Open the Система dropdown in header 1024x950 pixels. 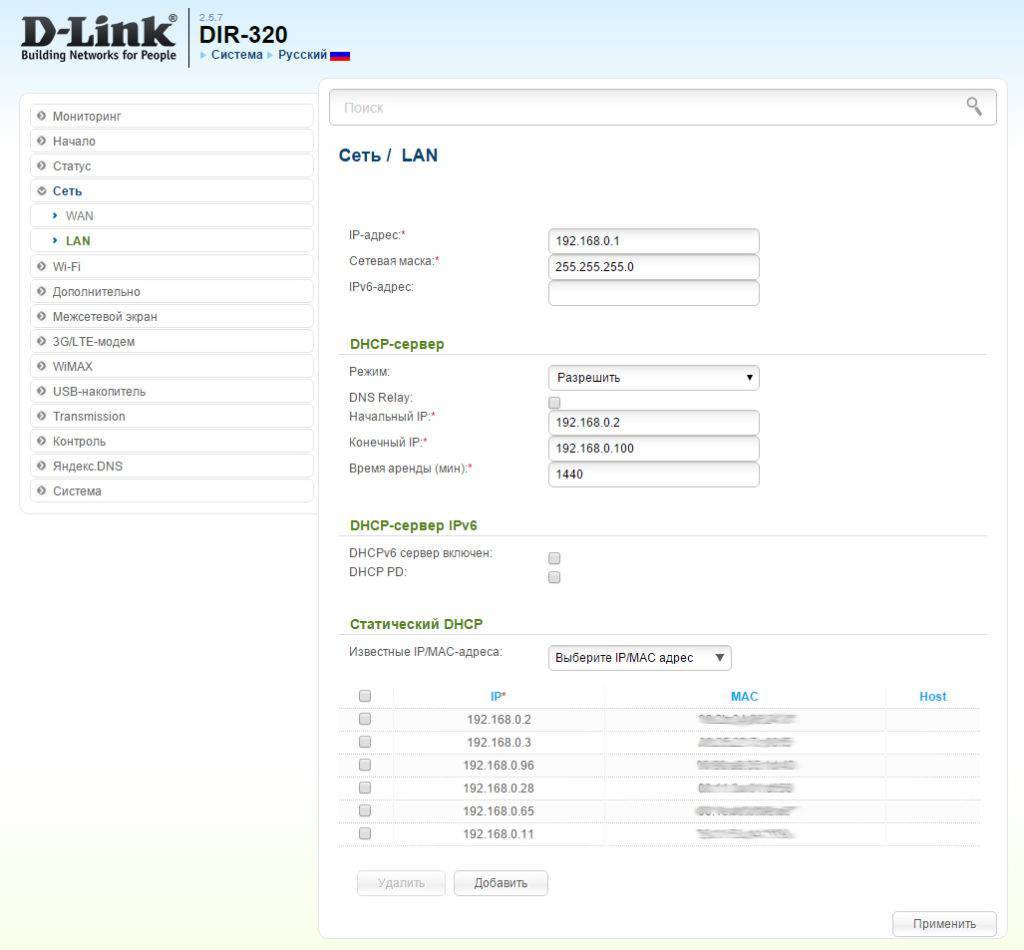coord(236,55)
